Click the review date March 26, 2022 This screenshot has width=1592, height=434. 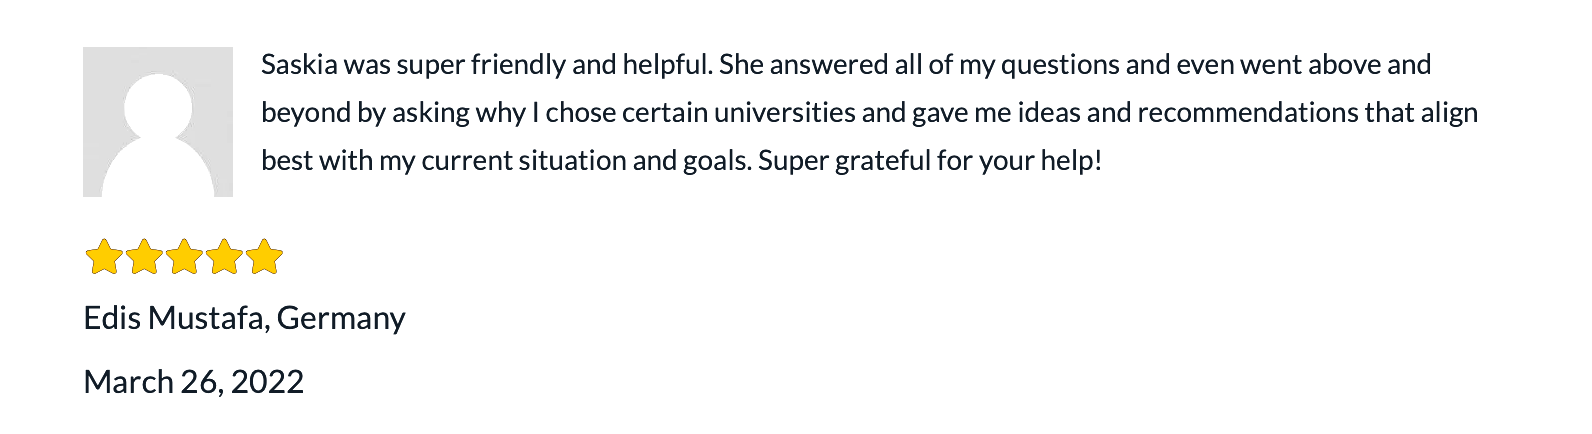194,382
